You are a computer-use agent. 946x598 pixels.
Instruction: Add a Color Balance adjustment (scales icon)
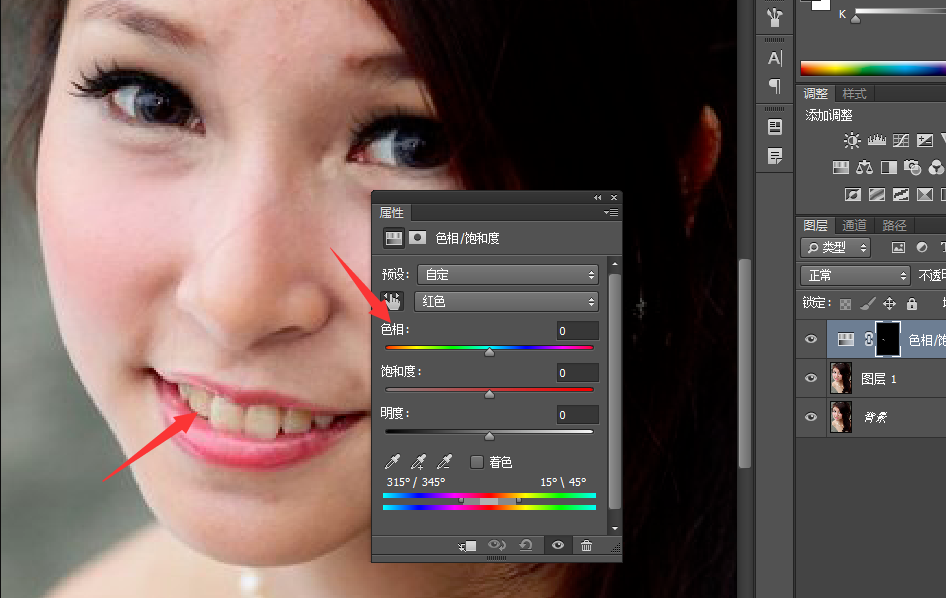point(865,167)
